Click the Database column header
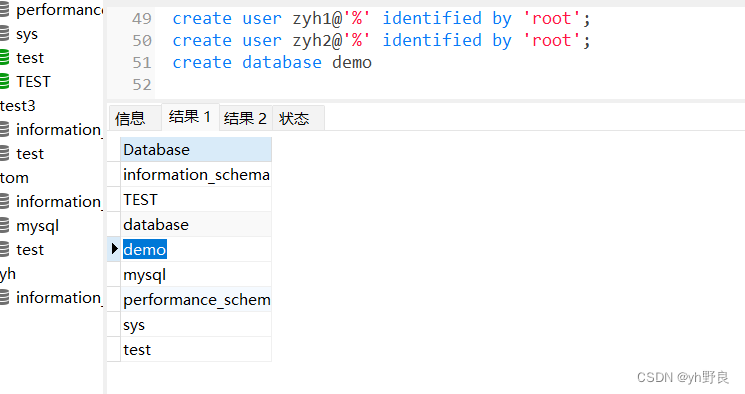The width and height of the screenshot is (745, 394). (x=196, y=150)
